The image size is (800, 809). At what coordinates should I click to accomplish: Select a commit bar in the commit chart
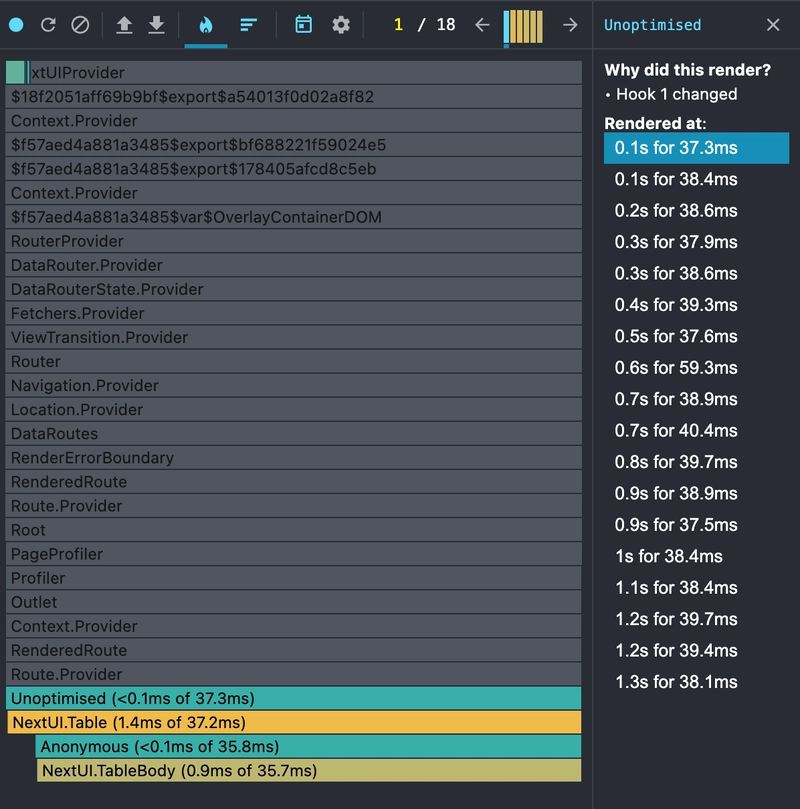tap(524, 25)
